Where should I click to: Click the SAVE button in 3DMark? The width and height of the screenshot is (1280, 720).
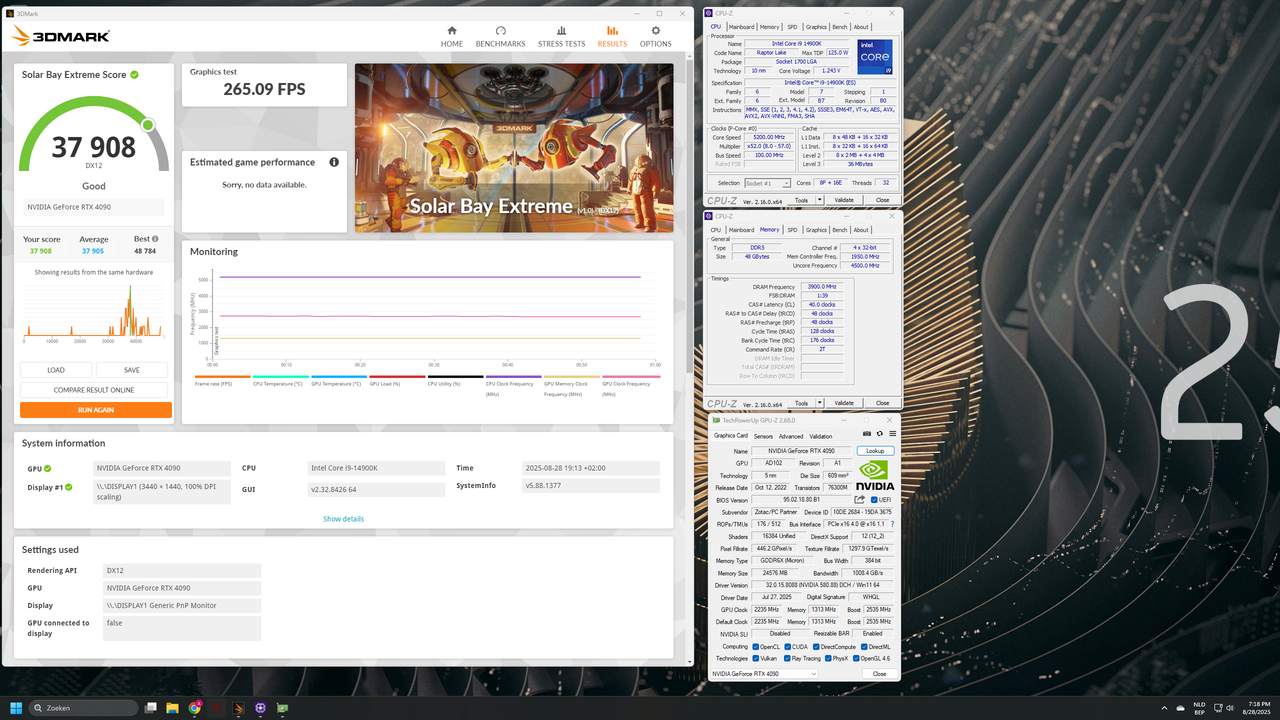(132, 370)
